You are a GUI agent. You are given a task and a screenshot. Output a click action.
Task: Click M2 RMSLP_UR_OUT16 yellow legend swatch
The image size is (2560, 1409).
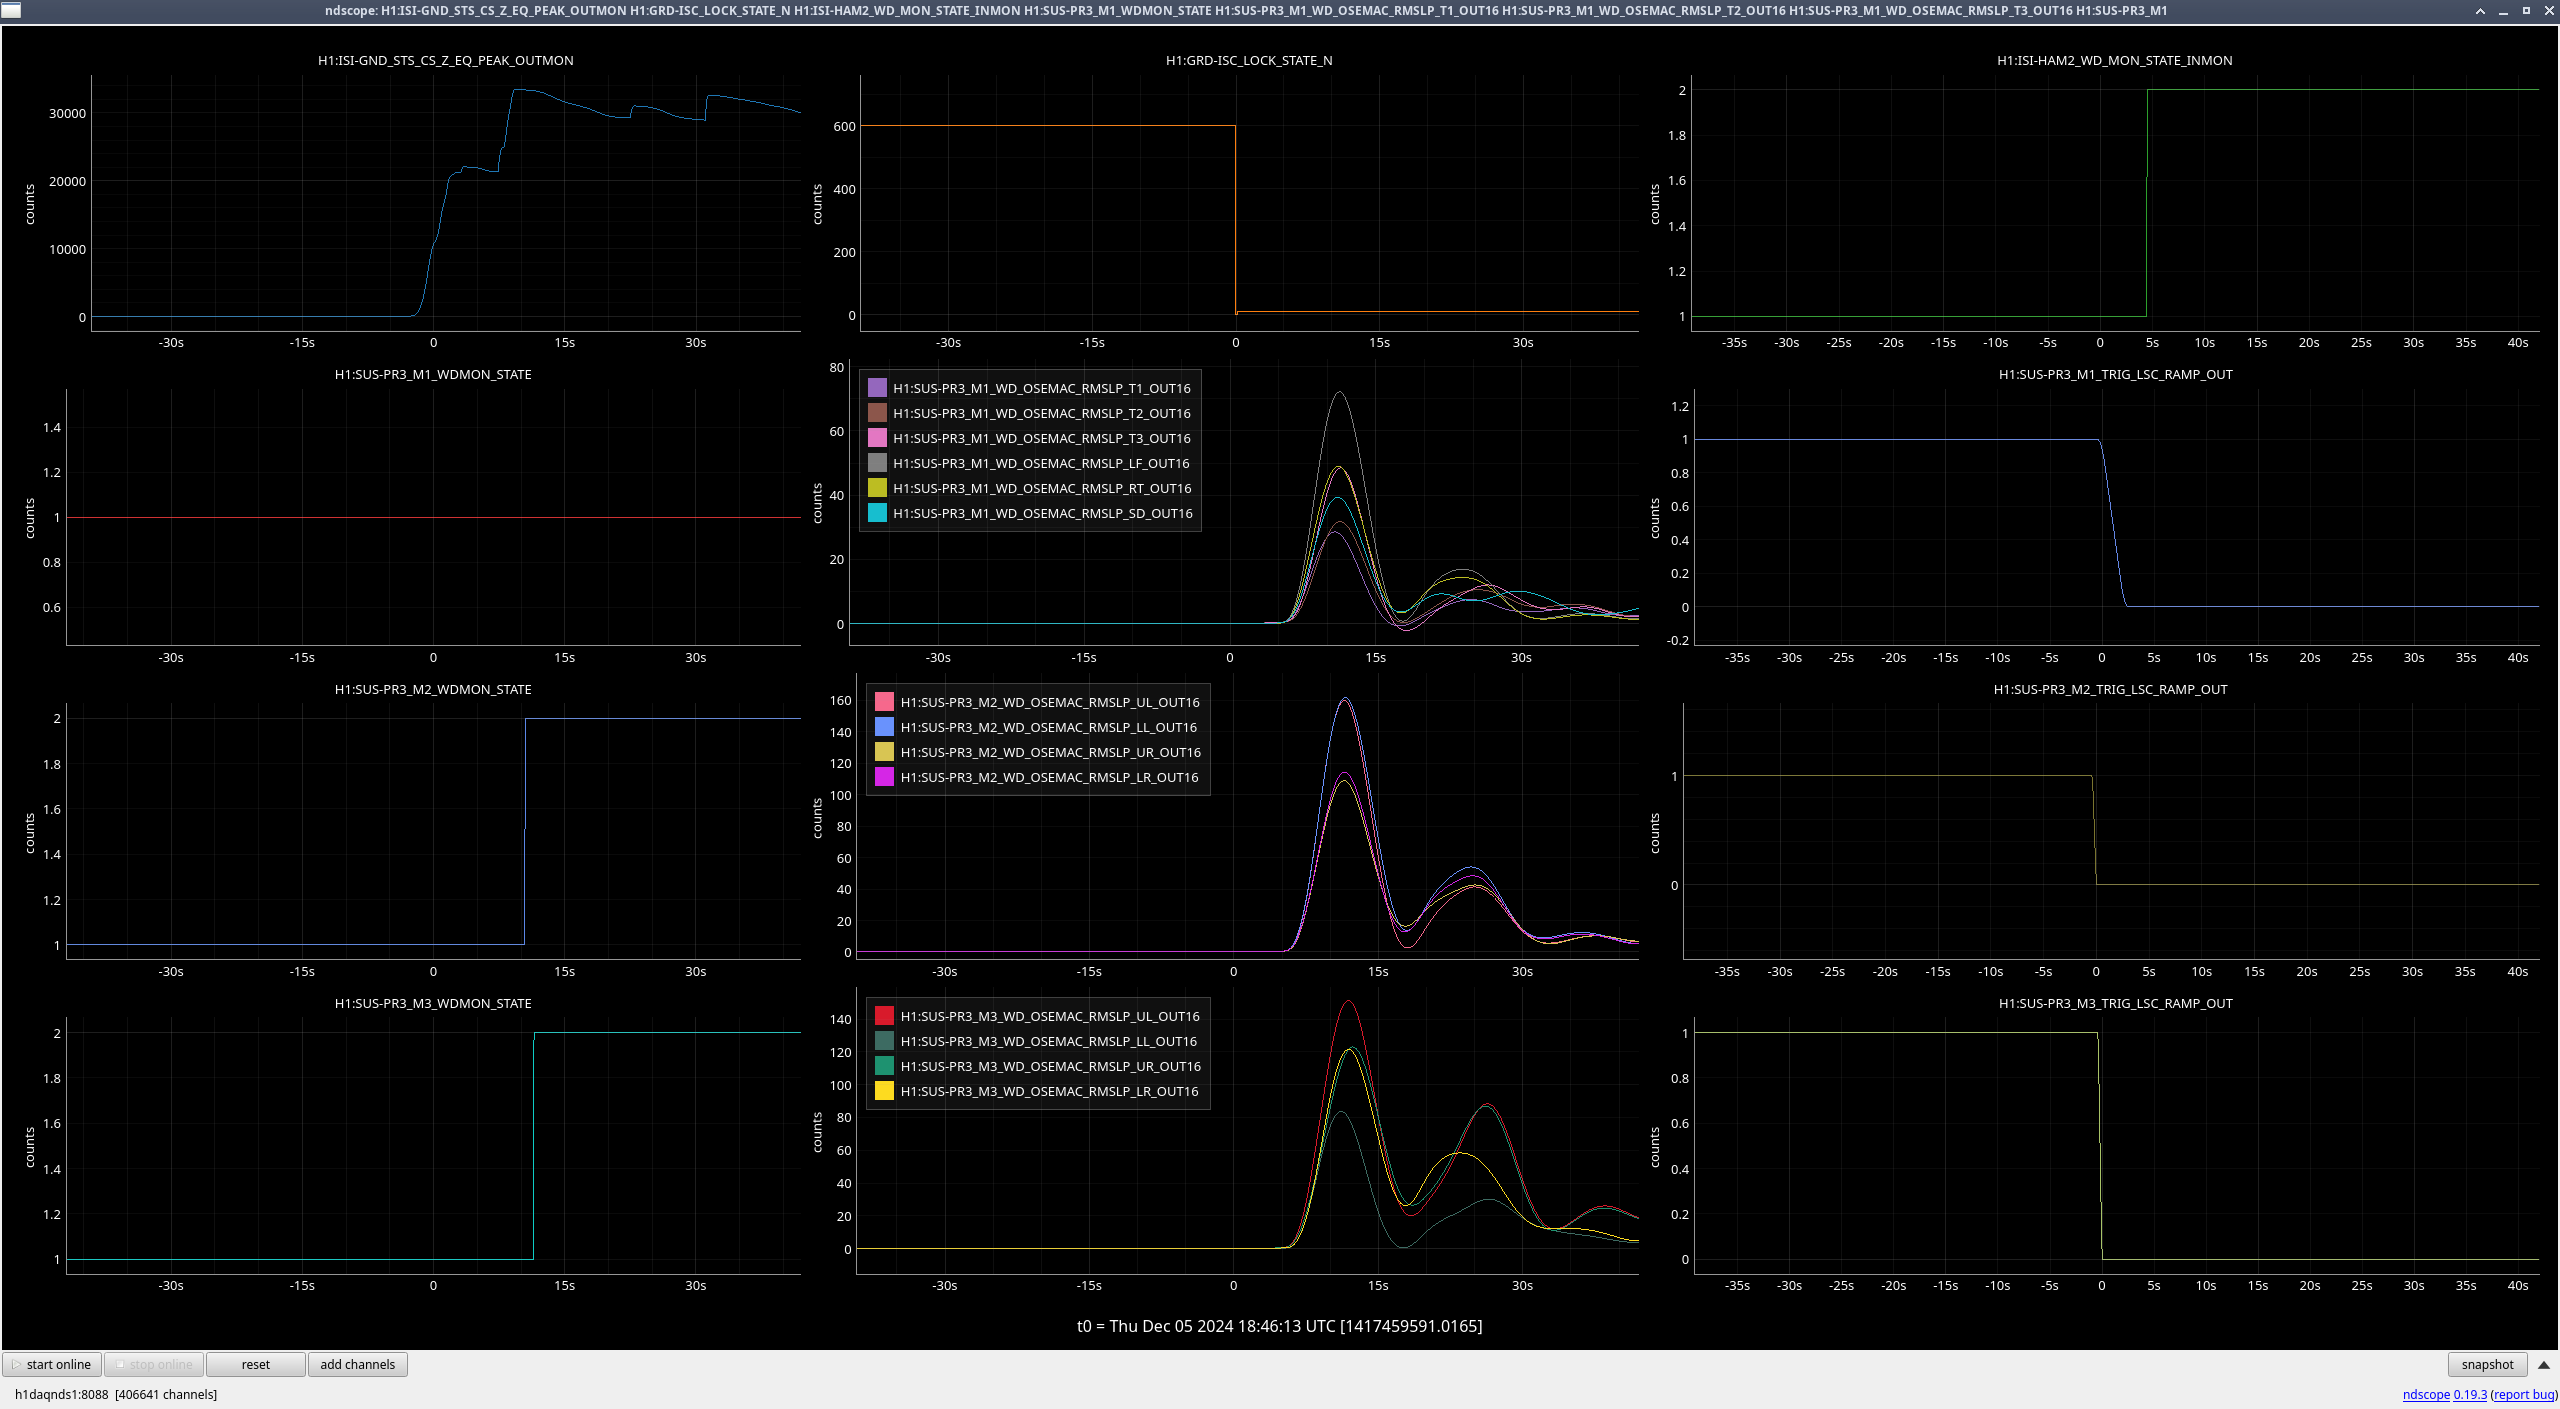click(884, 752)
